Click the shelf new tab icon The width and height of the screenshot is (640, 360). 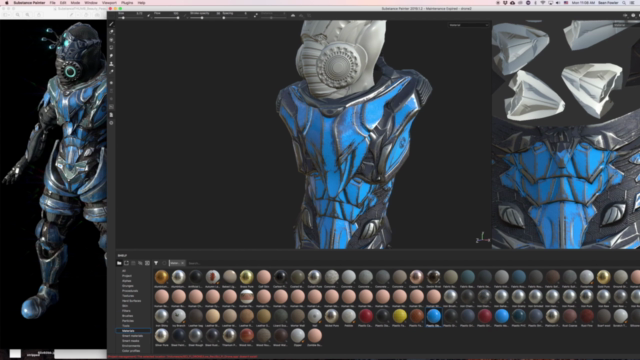tap(126, 263)
